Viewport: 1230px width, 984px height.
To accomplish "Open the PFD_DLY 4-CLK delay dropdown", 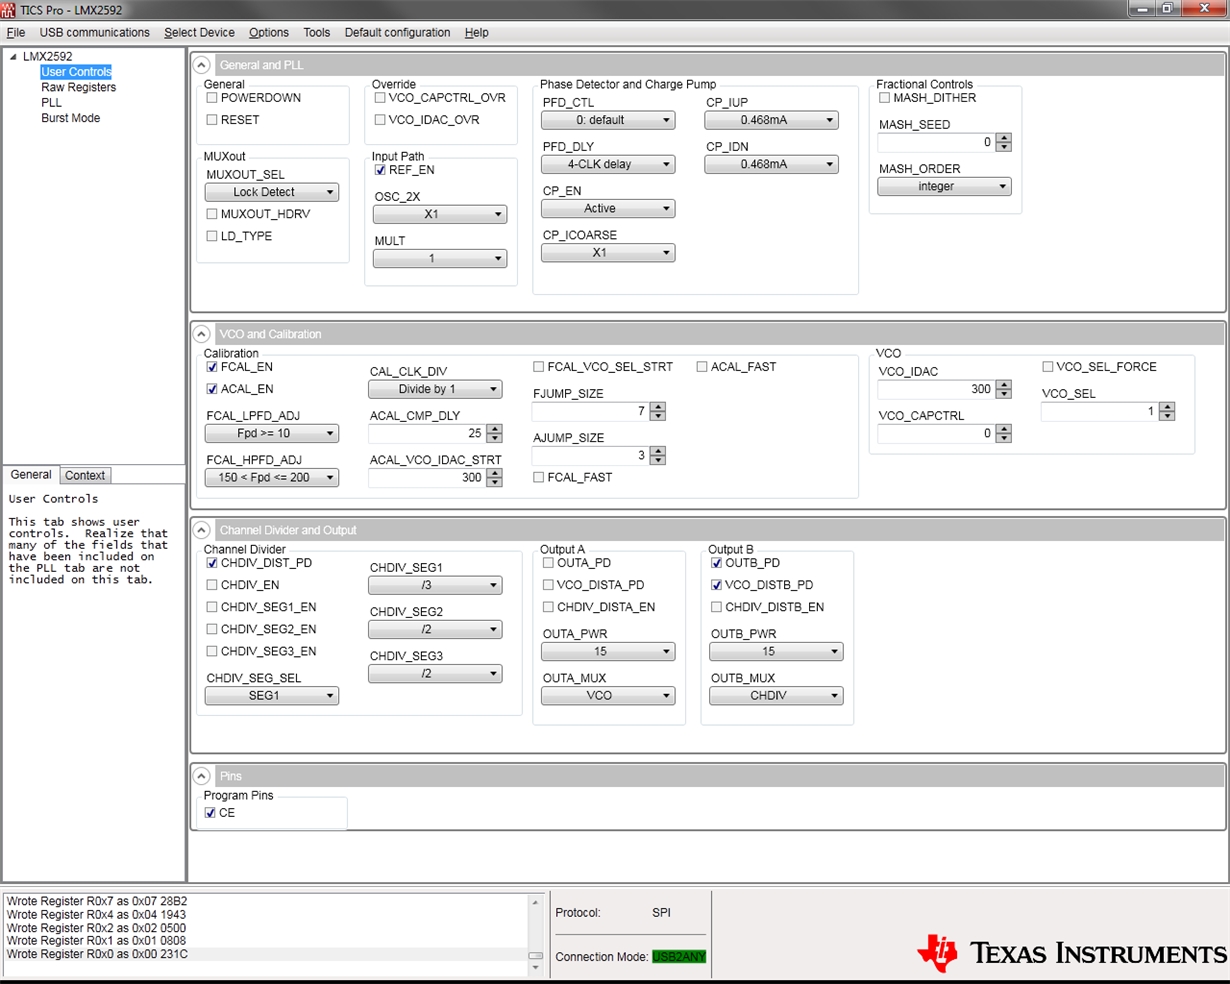I will tap(608, 164).
